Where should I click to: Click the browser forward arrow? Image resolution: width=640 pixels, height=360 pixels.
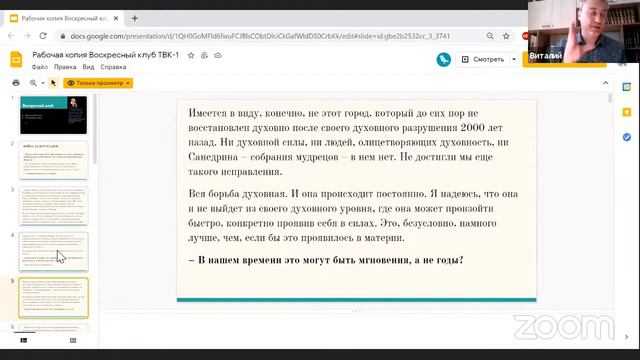pyautogui.click(x=27, y=36)
